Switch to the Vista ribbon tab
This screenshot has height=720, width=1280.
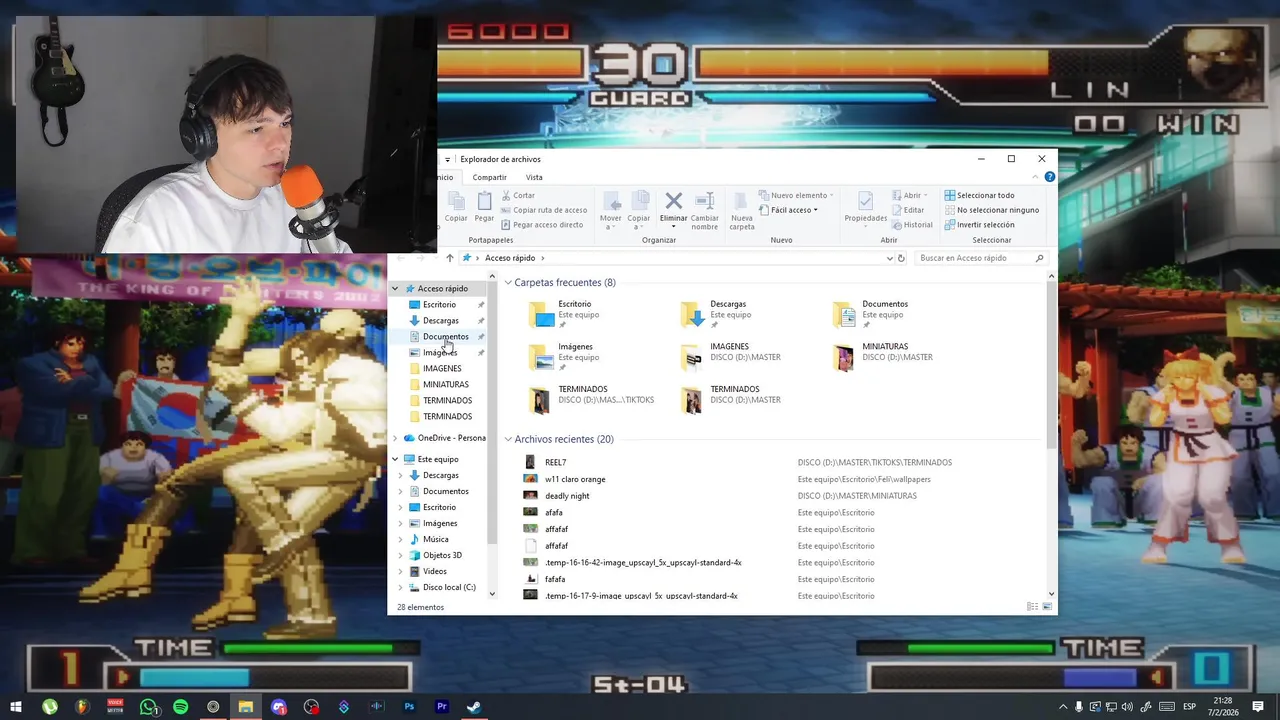[x=534, y=177]
